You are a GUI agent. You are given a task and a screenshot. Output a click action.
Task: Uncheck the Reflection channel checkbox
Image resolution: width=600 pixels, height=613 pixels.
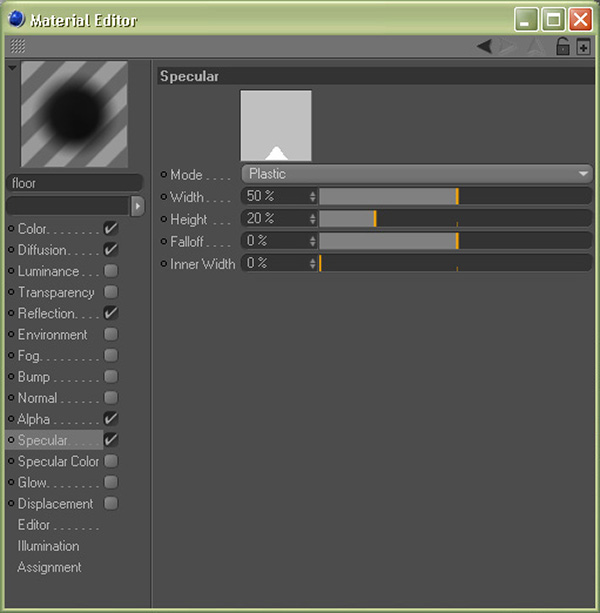pos(111,313)
